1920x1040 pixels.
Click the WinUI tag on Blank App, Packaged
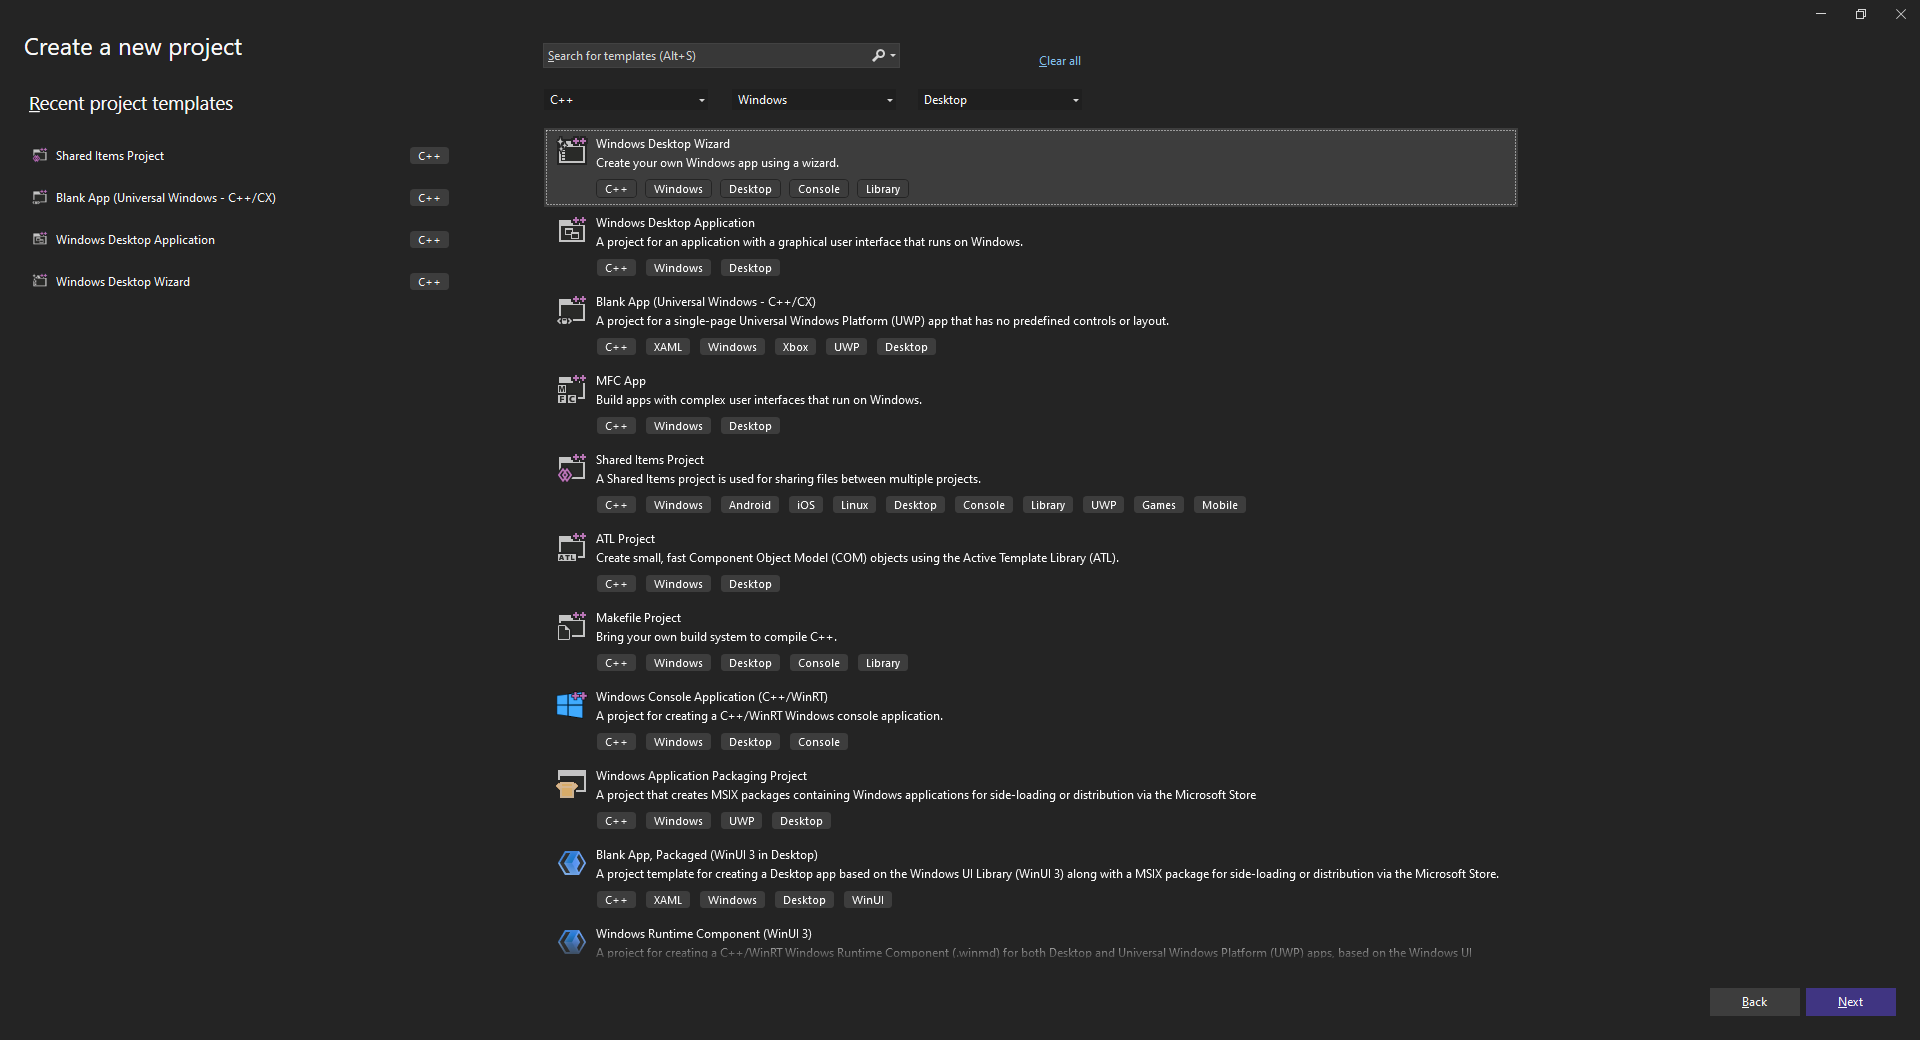click(x=867, y=900)
